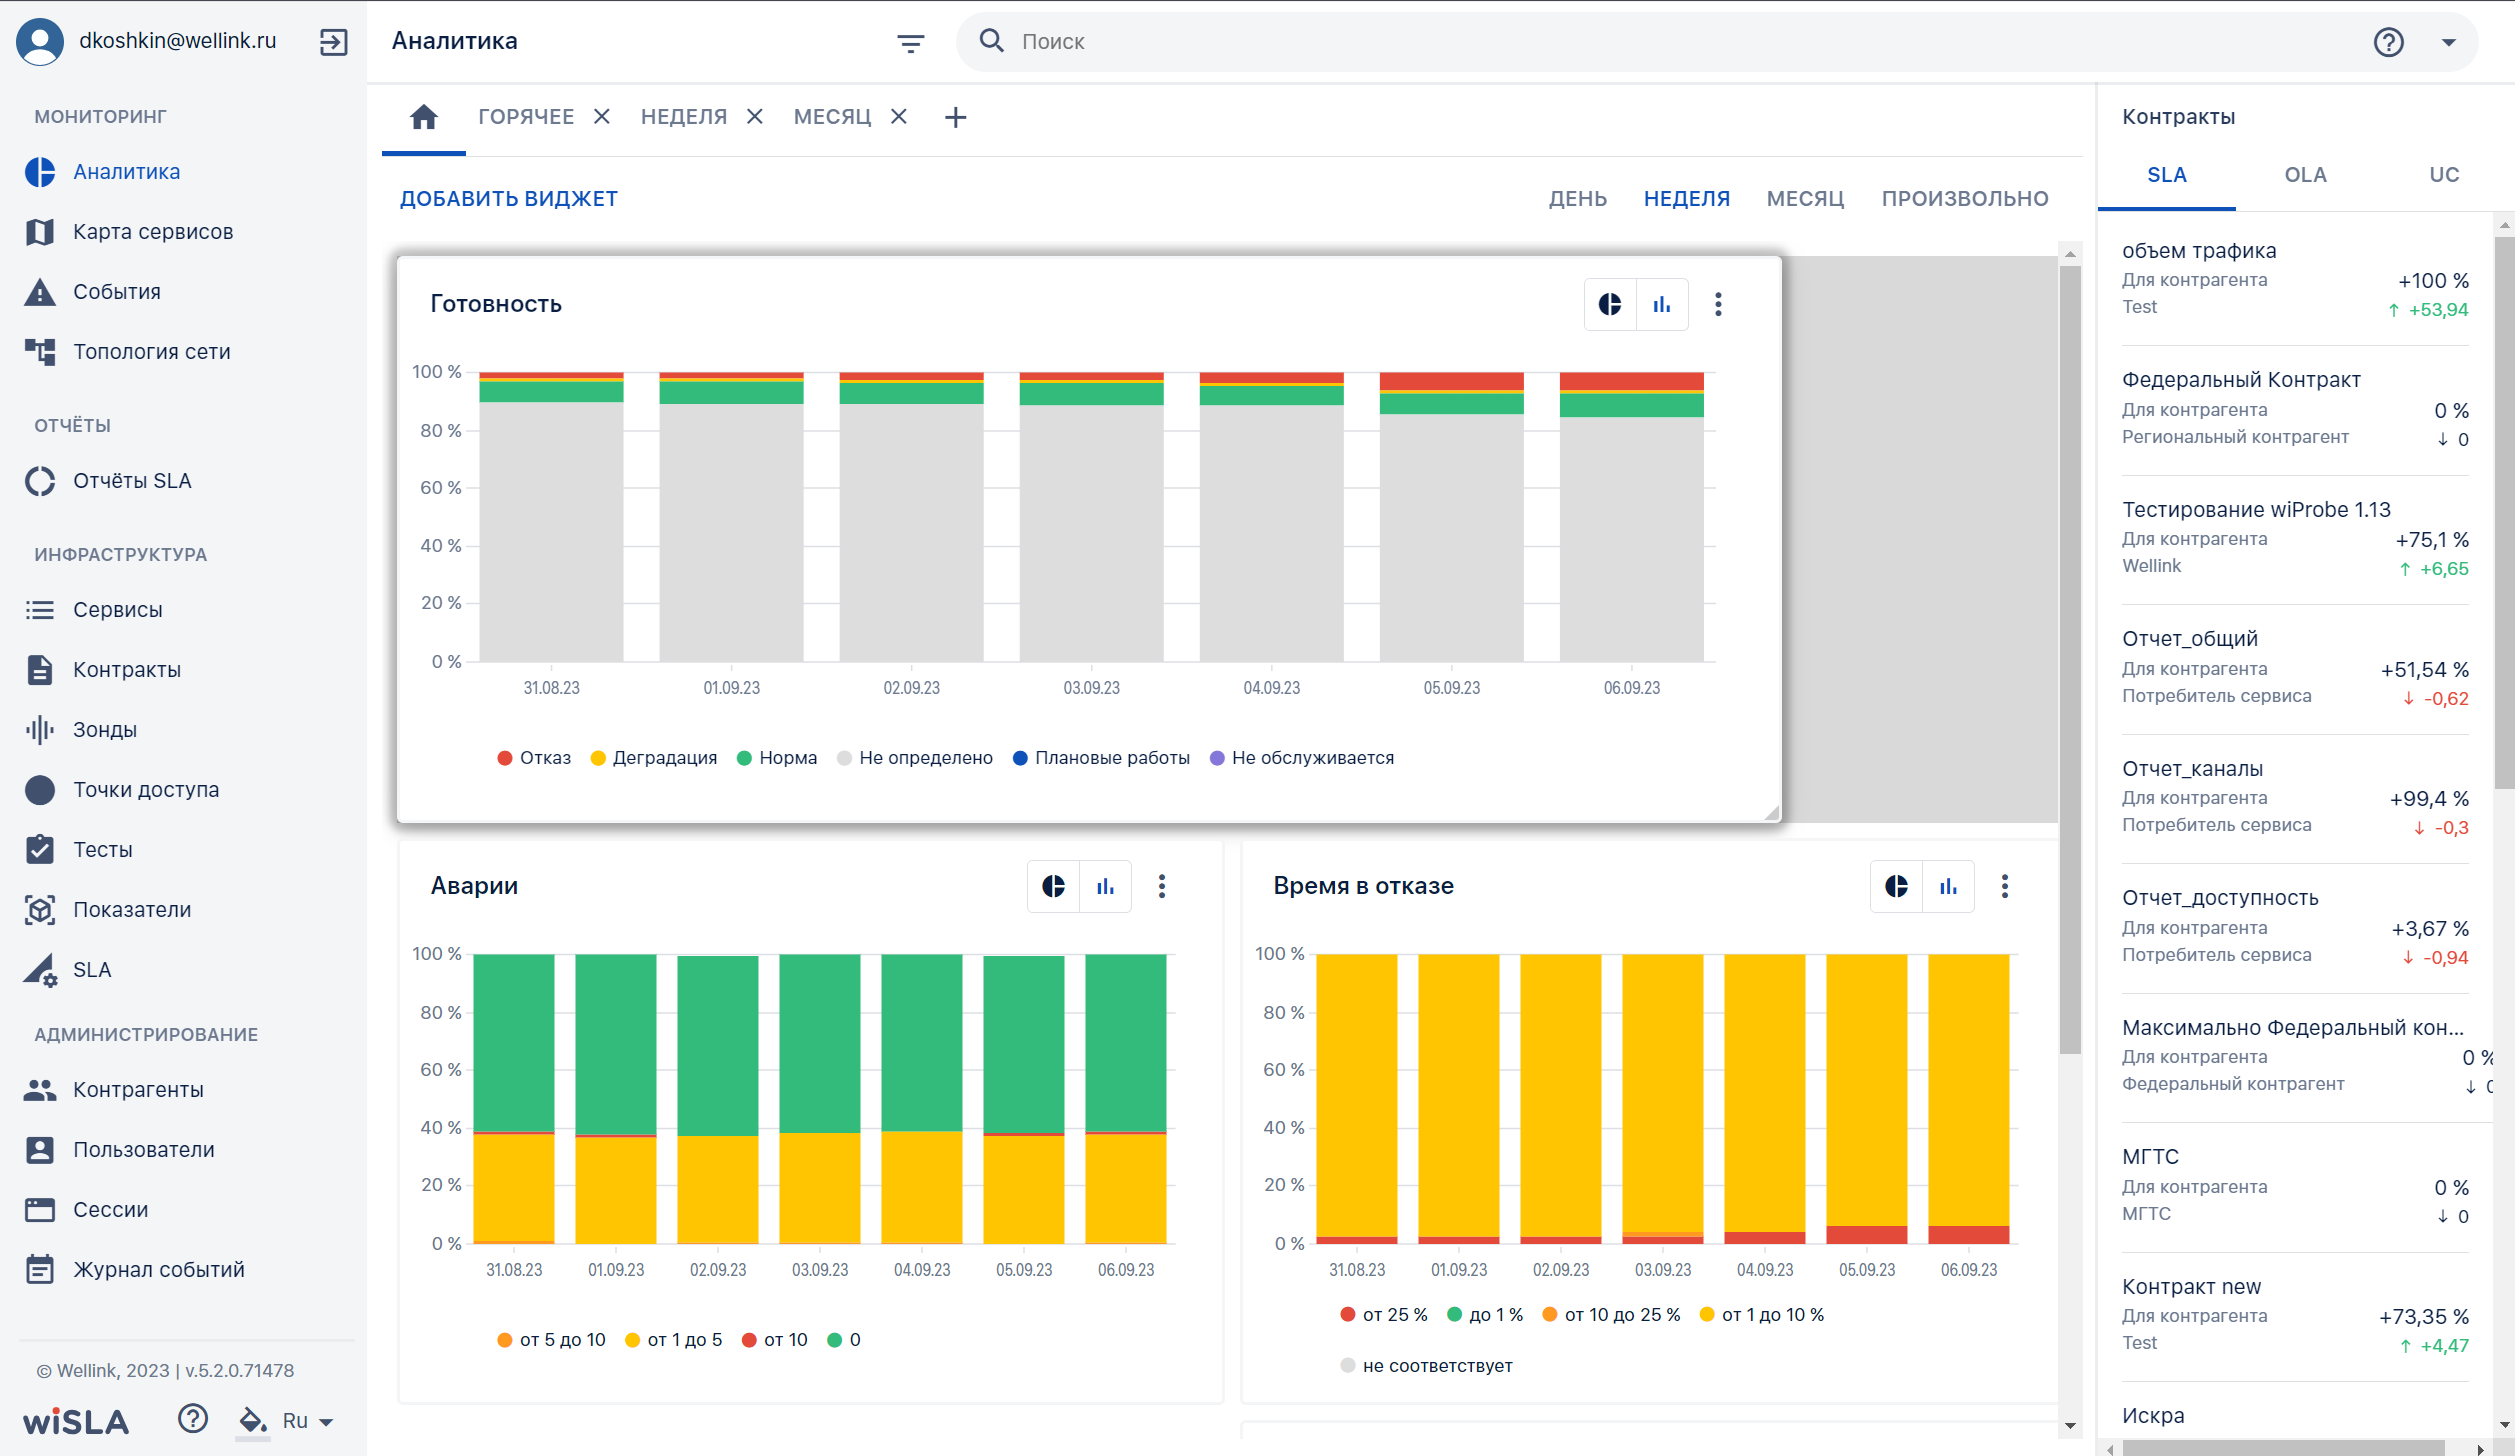Open three-dot menu of Время в отказе widget
Image resolution: width=2515 pixels, height=1456 pixels.
[x=2004, y=886]
